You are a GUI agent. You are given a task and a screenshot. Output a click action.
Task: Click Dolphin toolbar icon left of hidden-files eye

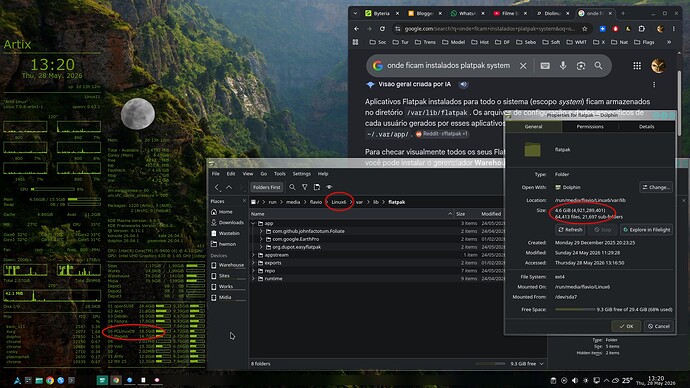(x=317, y=187)
